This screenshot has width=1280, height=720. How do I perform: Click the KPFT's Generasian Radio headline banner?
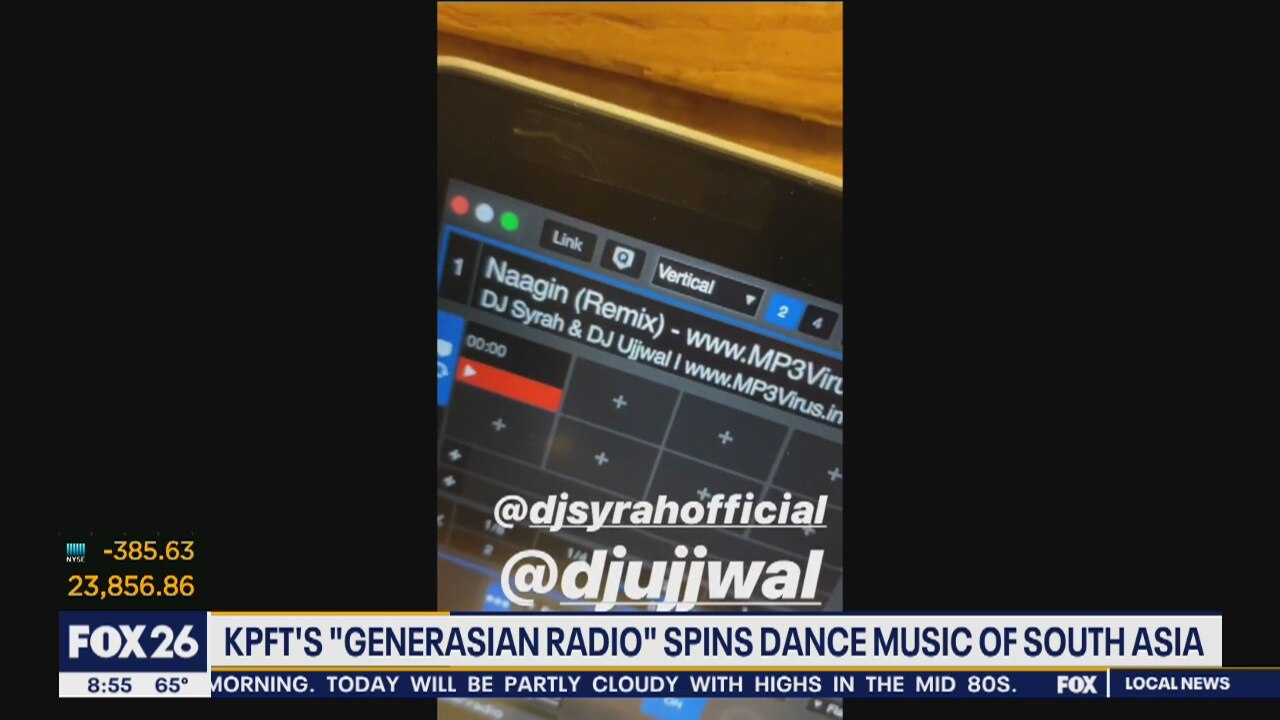tap(714, 642)
